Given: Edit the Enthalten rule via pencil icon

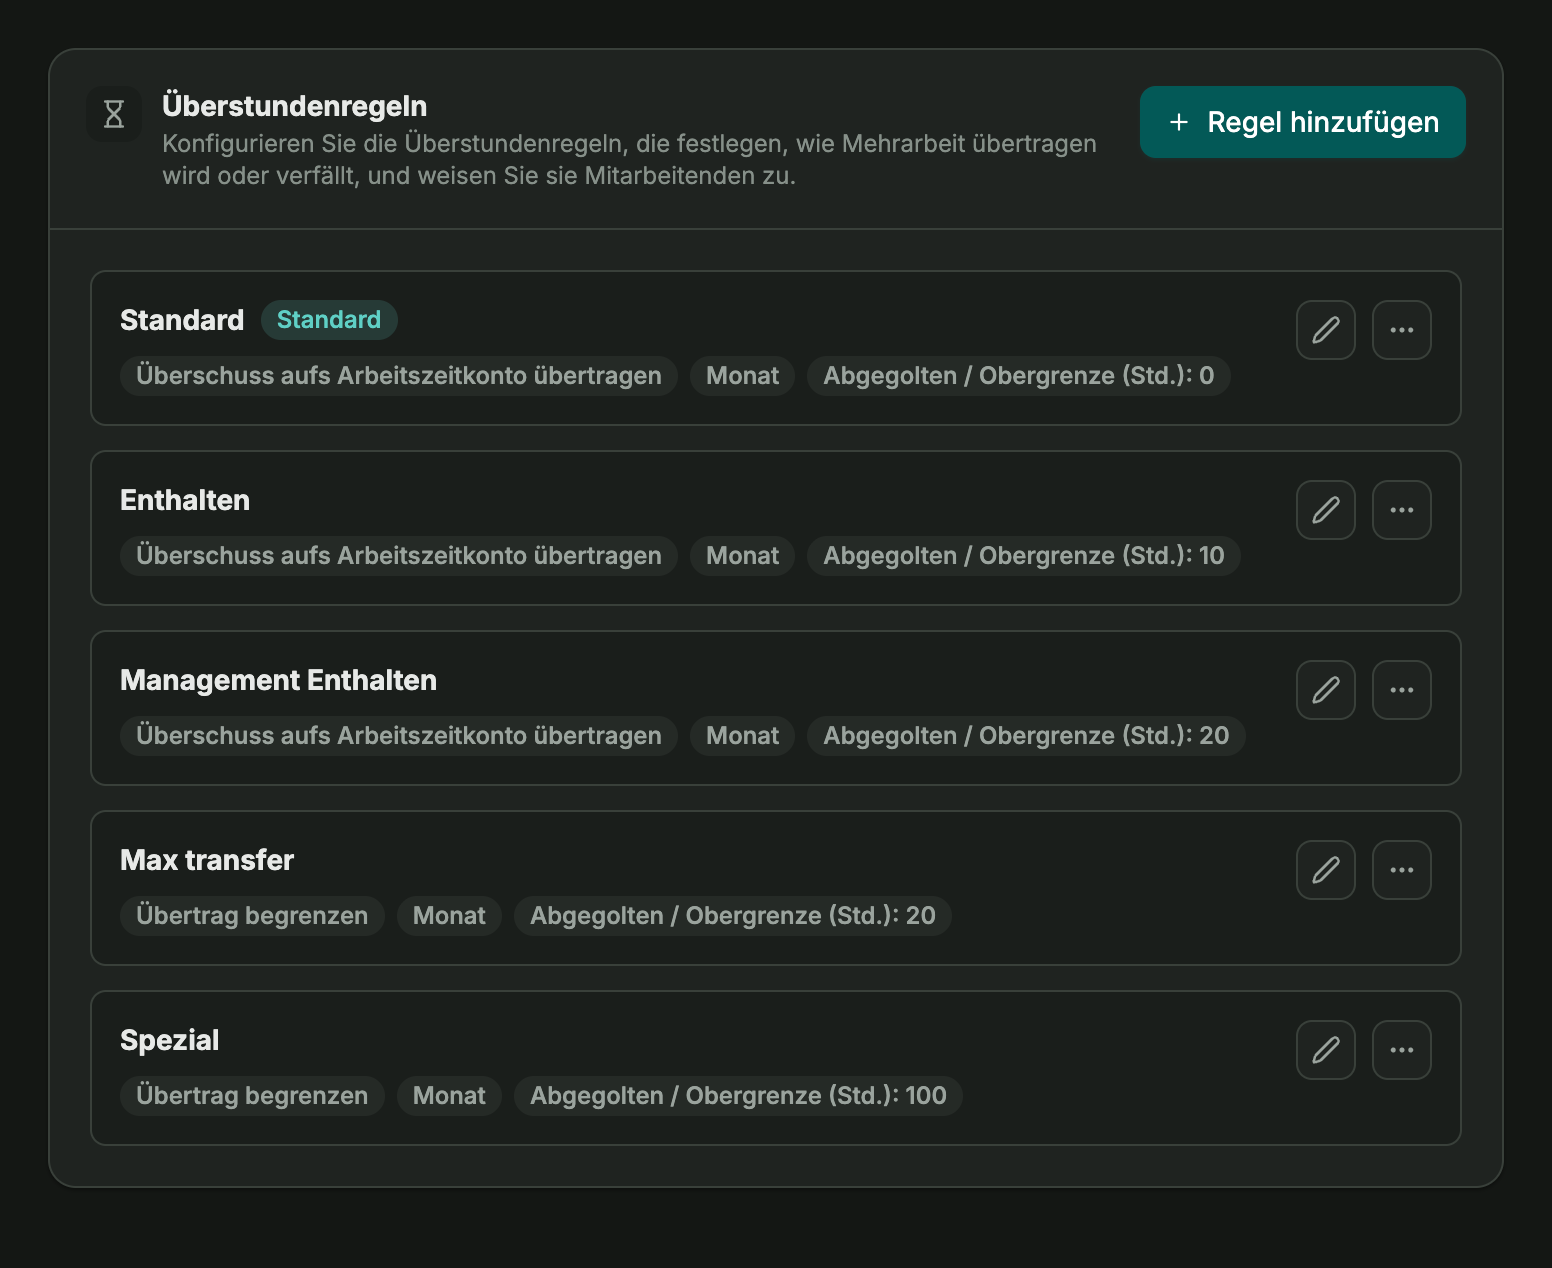Looking at the screenshot, I should (1326, 510).
